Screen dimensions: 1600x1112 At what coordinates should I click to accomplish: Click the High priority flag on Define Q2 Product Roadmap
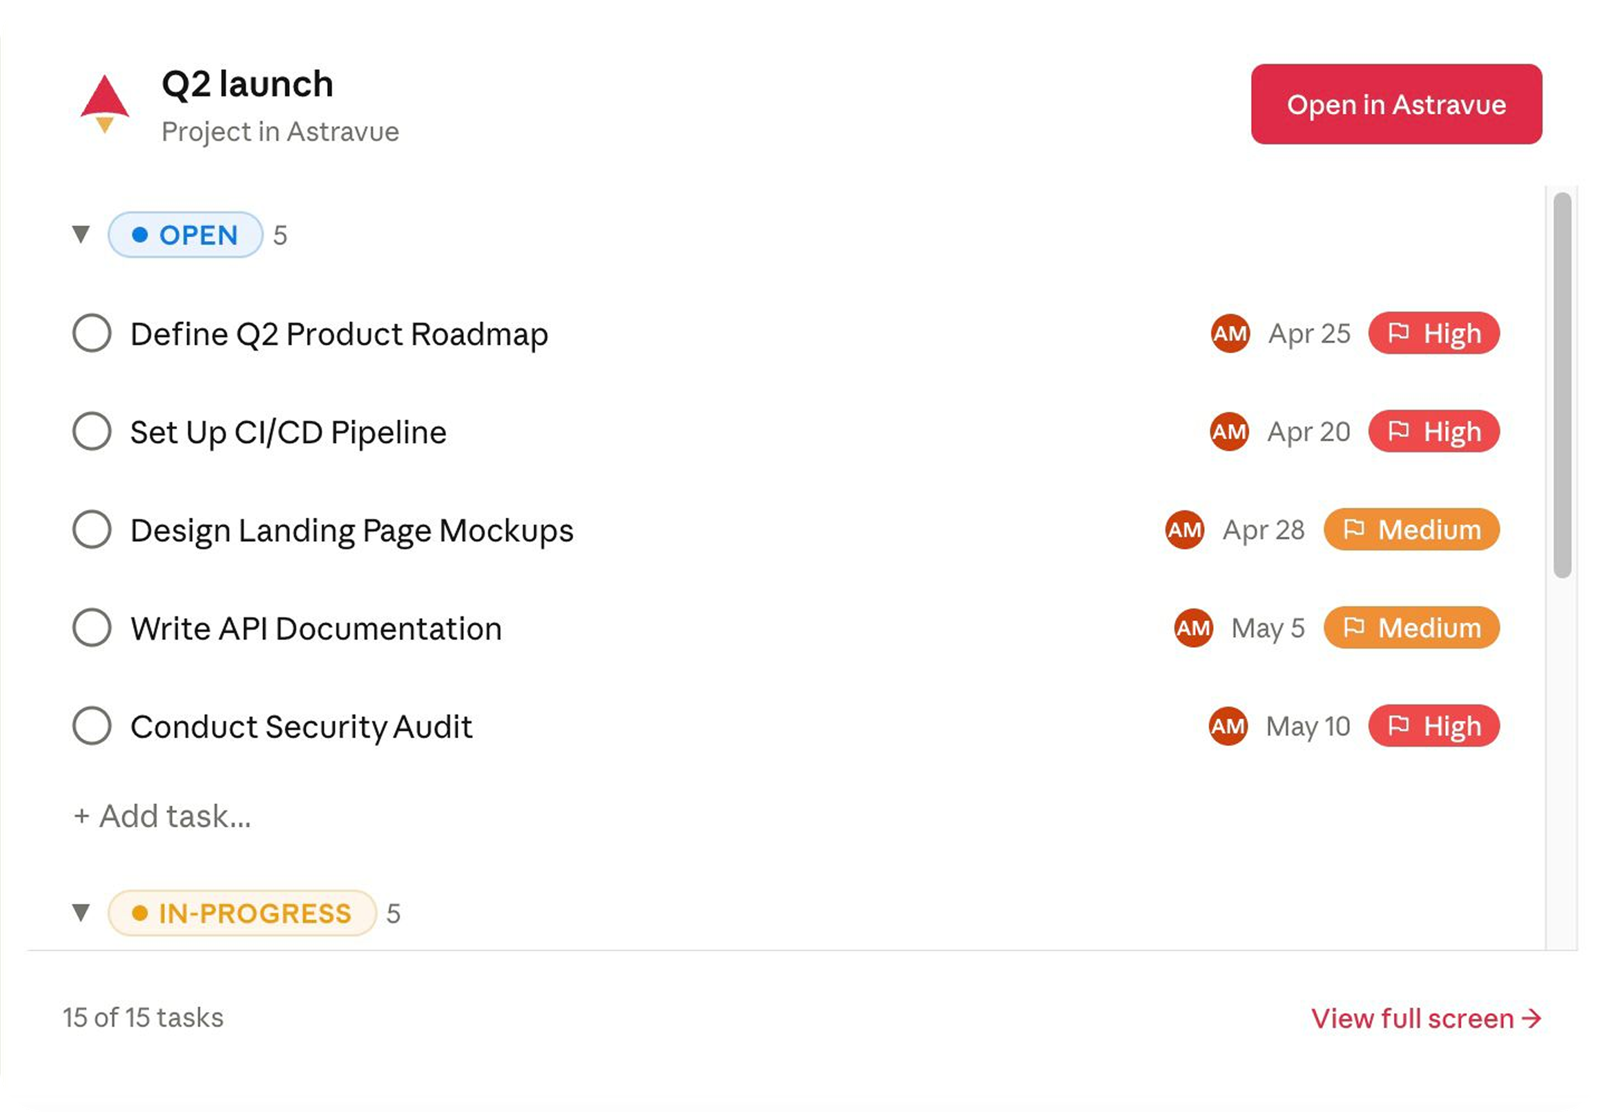click(1434, 334)
